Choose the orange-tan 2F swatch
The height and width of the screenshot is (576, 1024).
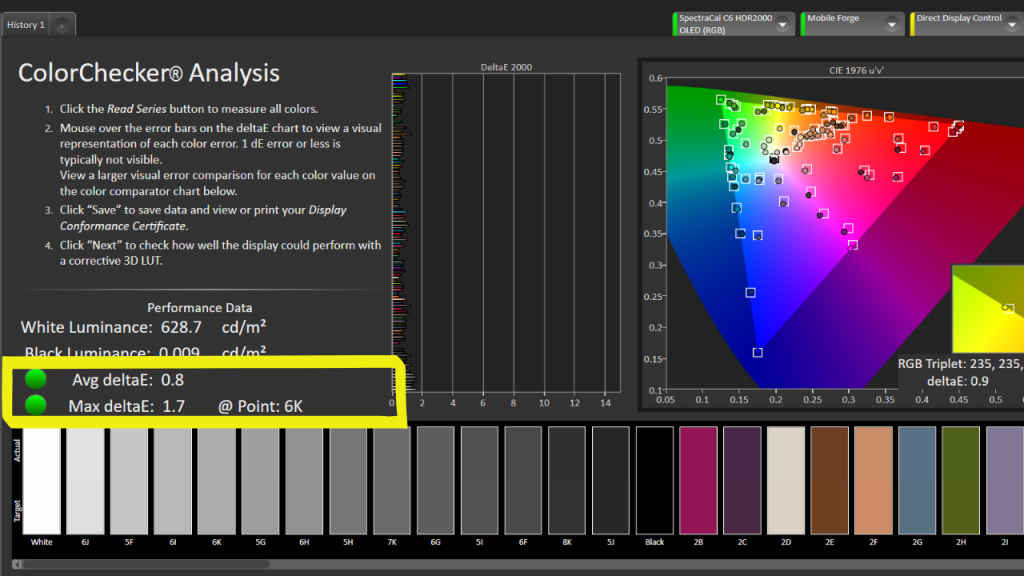(x=873, y=480)
